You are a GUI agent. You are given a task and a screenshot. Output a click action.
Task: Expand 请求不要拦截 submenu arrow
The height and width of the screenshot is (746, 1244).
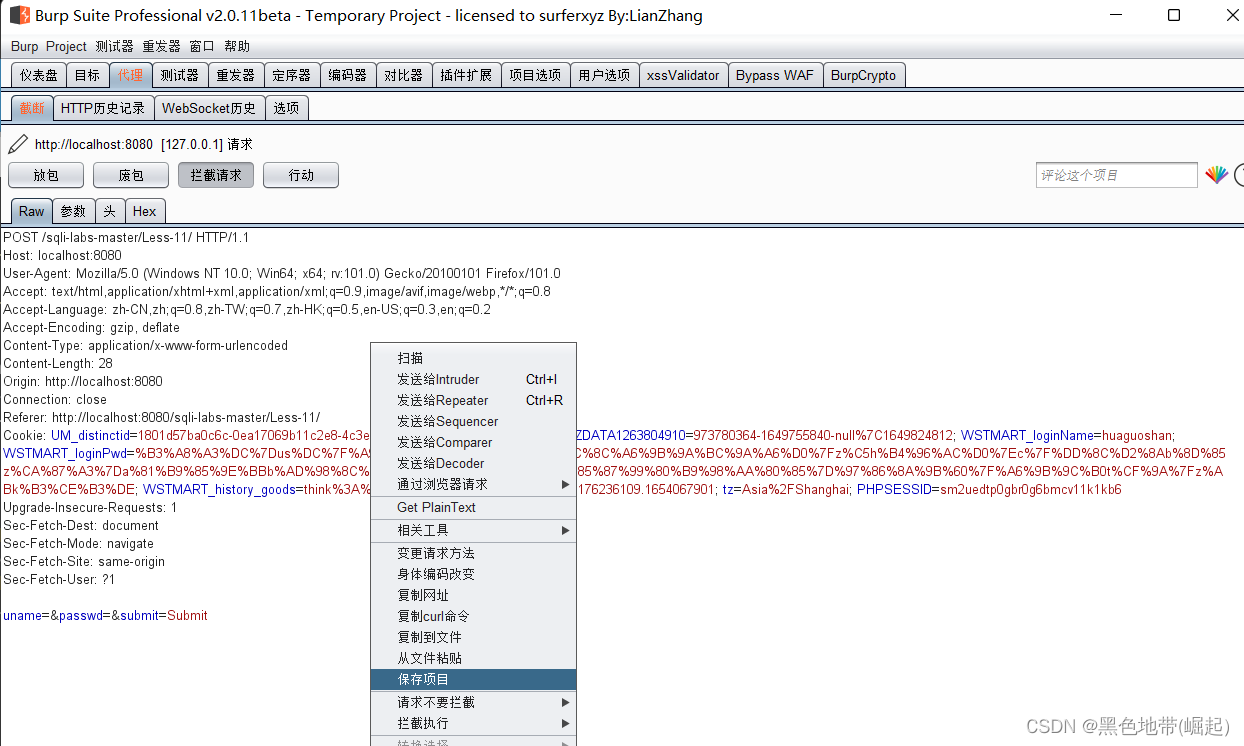[x=565, y=703]
